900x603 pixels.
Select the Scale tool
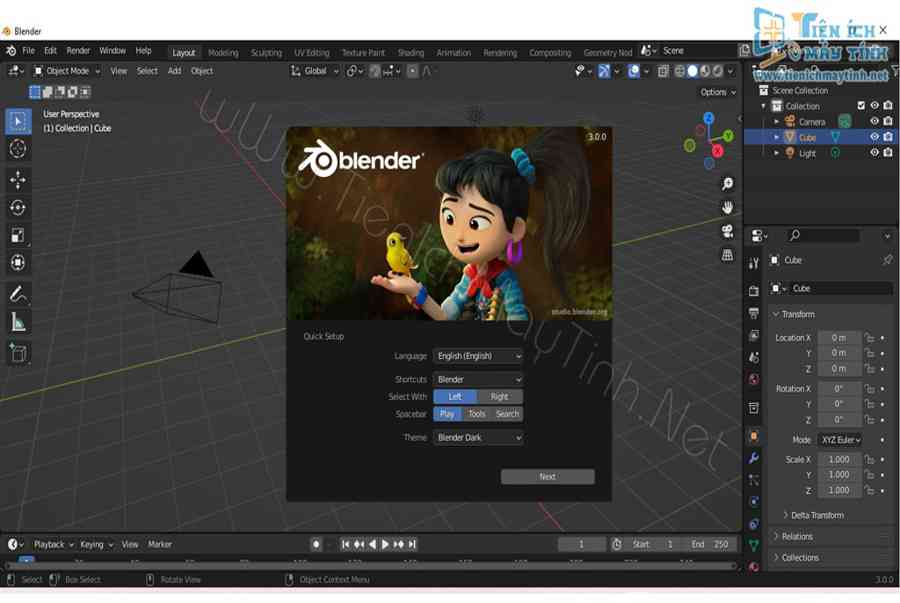click(18, 236)
